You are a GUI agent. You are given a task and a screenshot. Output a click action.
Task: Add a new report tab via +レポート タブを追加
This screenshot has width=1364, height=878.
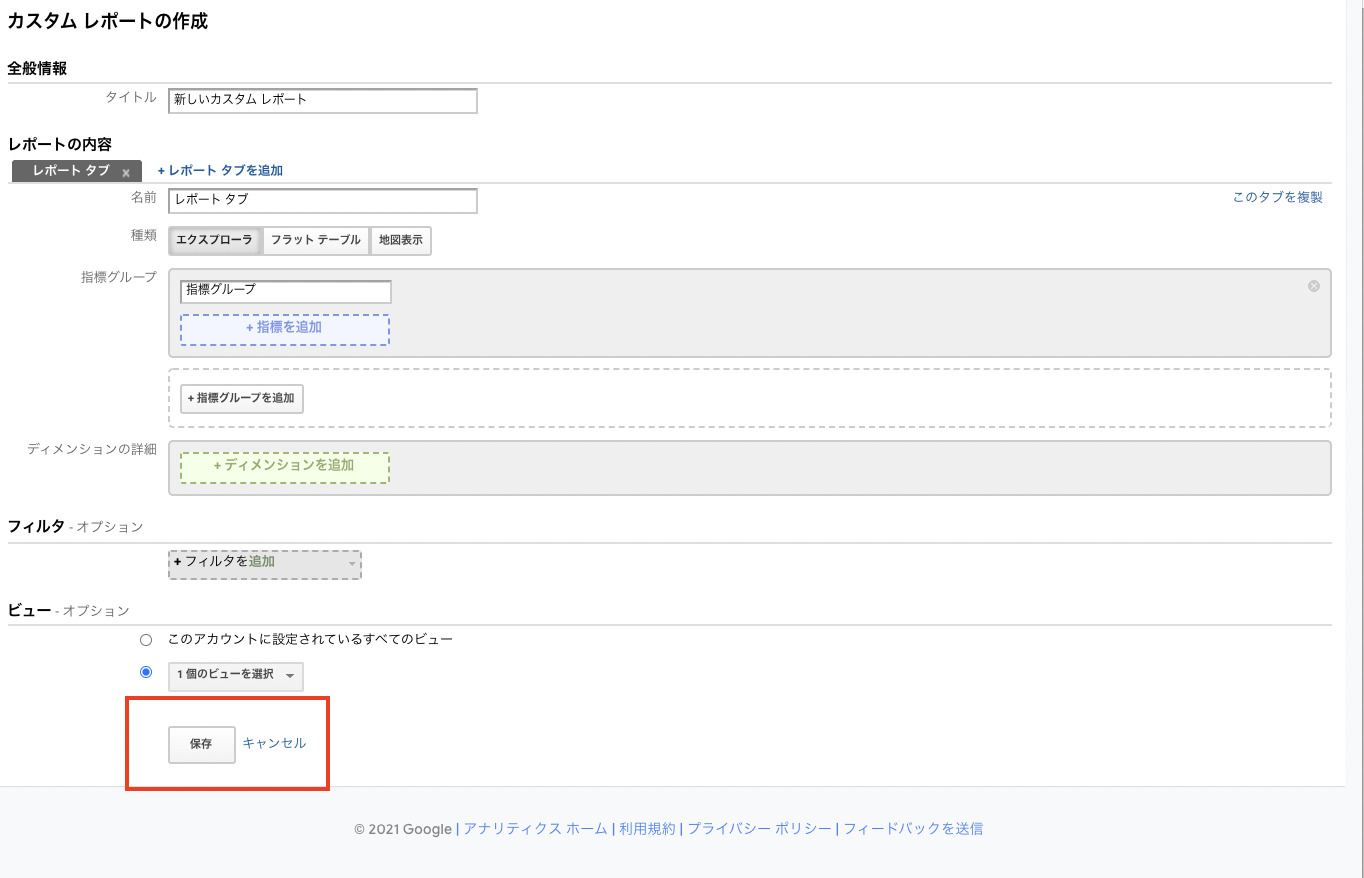220,170
